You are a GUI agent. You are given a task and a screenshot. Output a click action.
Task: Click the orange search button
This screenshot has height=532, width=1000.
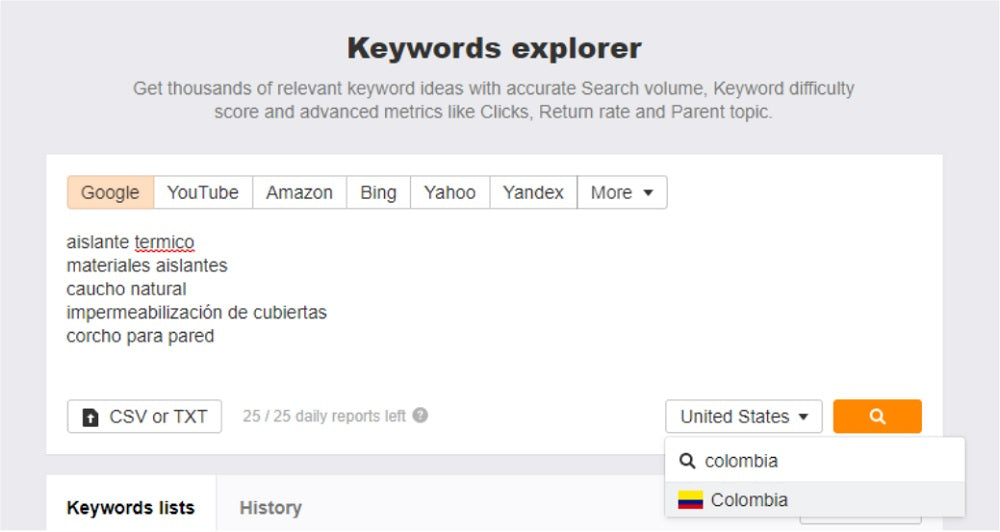pyautogui.click(x=877, y=417)
